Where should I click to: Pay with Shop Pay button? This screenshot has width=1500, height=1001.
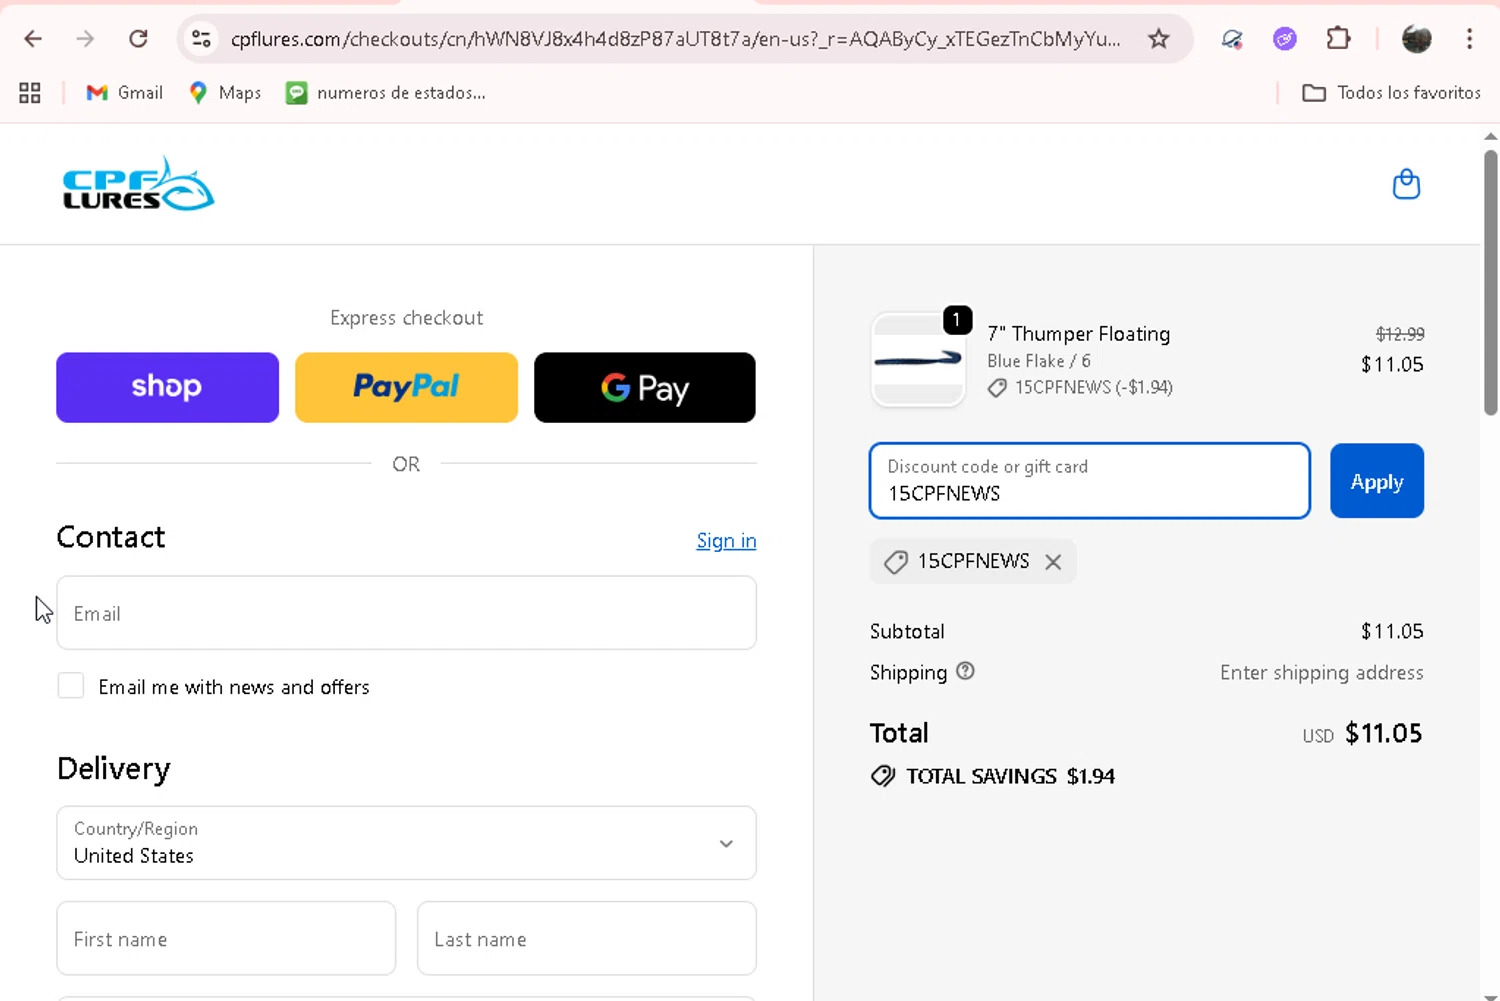coord(167,387)
